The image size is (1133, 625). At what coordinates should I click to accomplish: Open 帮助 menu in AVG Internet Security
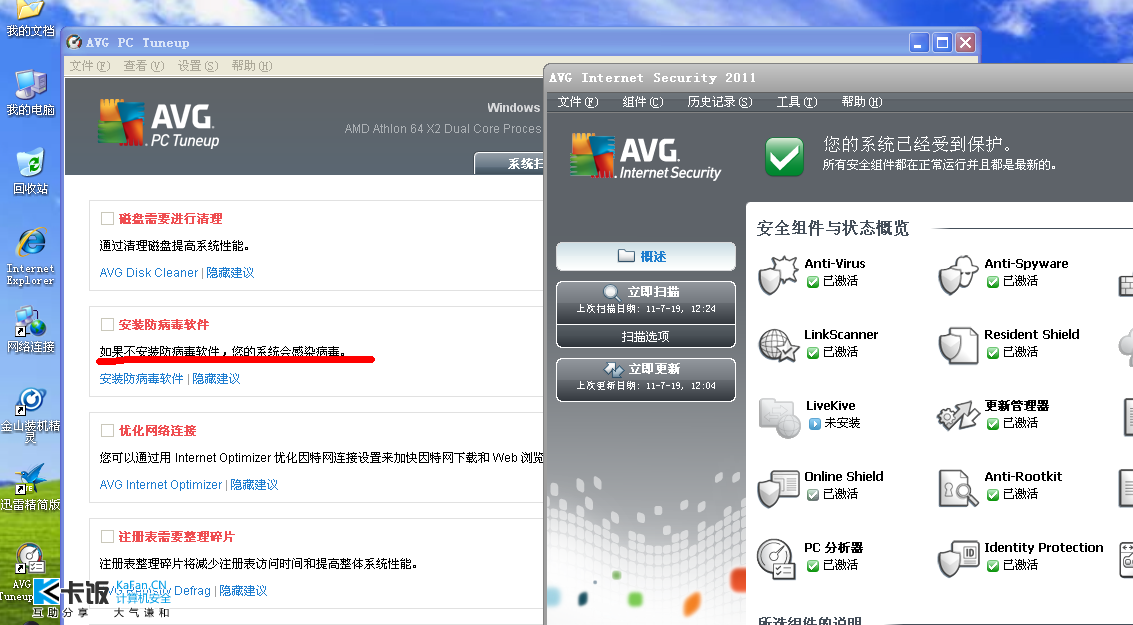[862, 102]
